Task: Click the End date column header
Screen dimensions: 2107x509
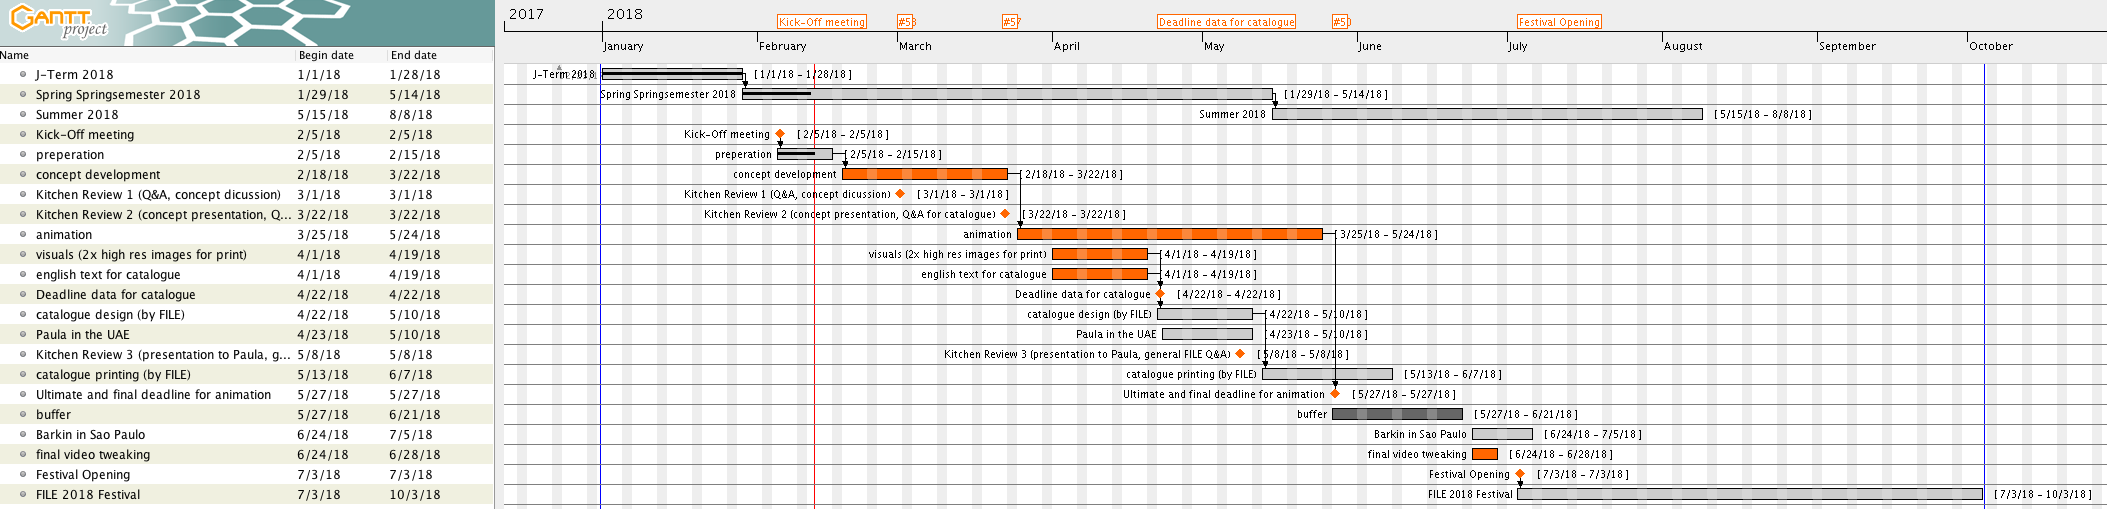Action: [414, 55]
